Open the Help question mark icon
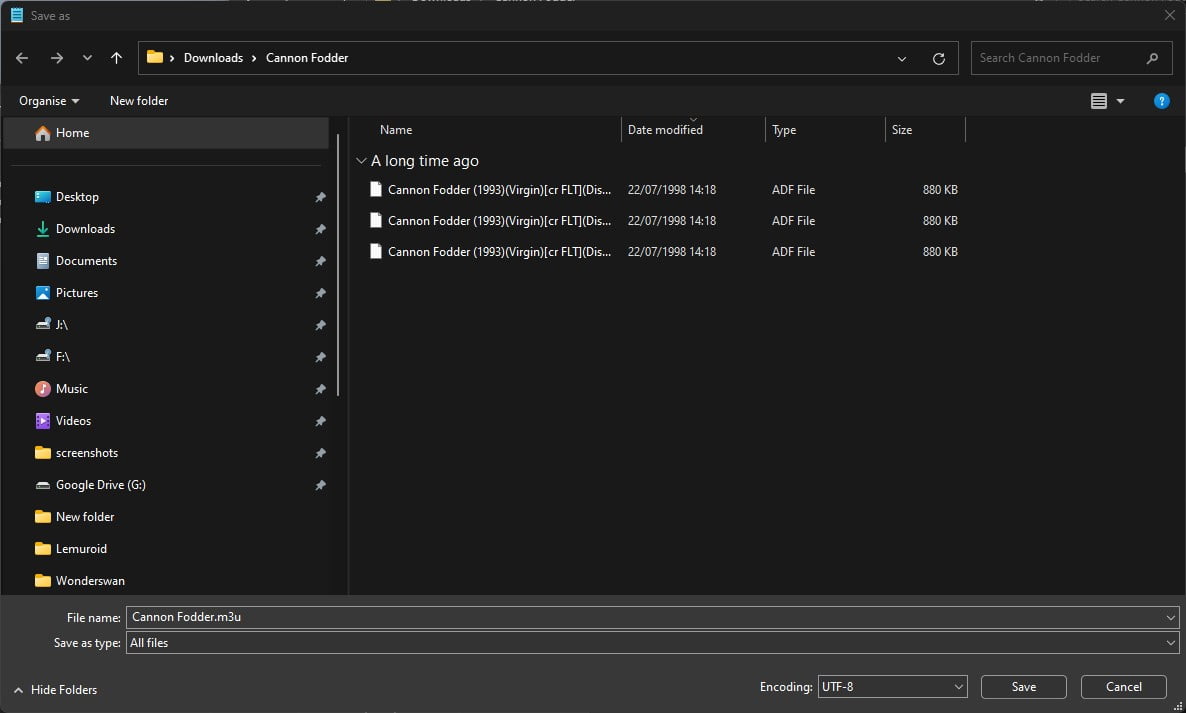Image resolution: width=1186 pixels, height=713 pixels. [1161, 101]
